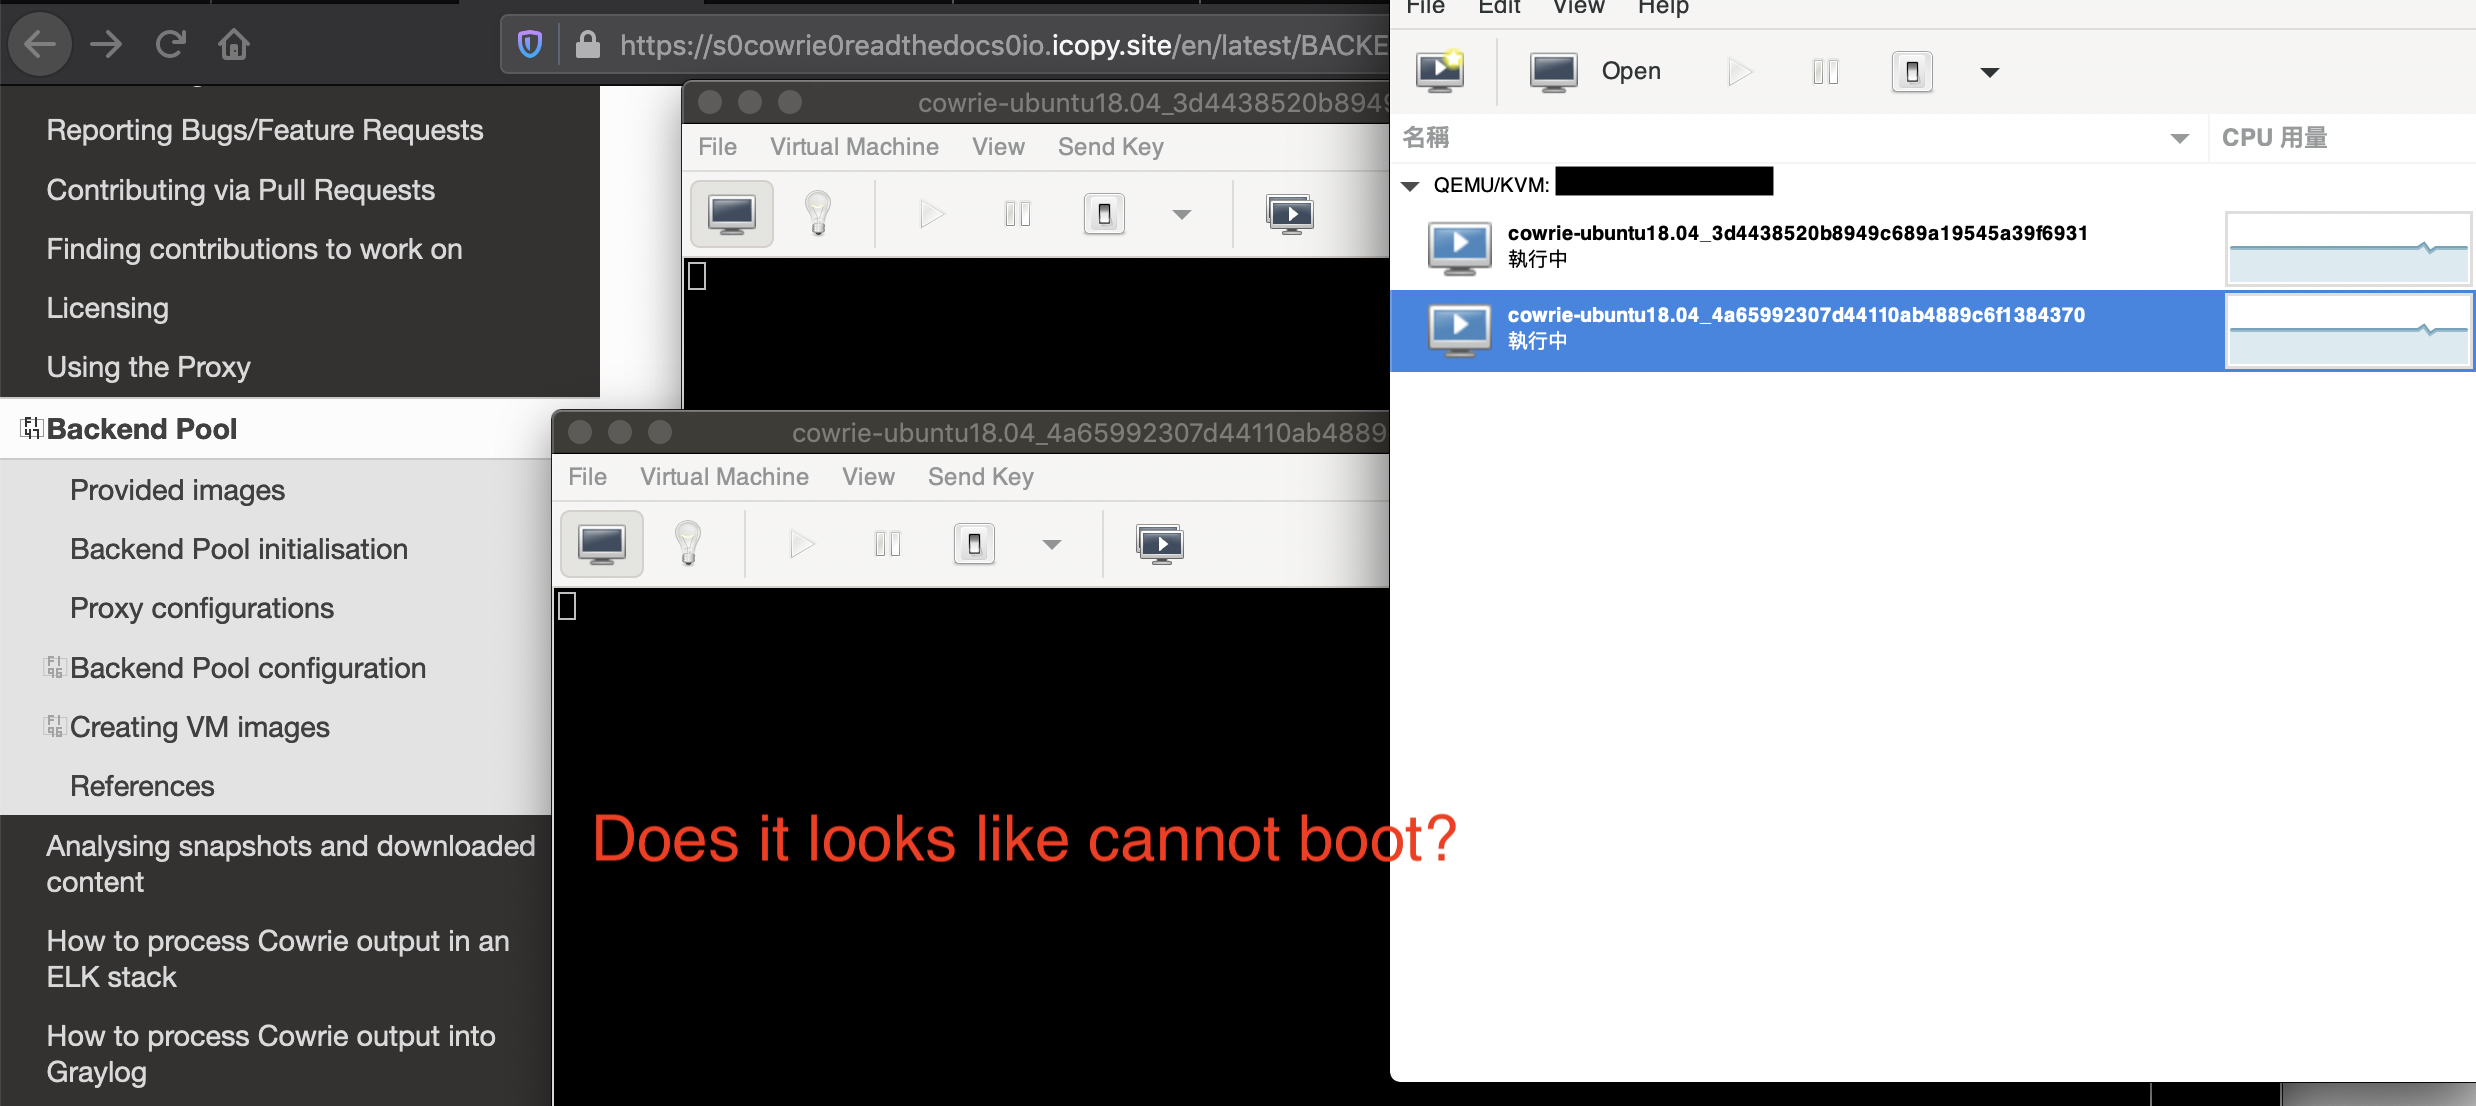This screenshot has width=2476, height=1106.
Task: Open the Proxy configurations documentation link
Action: coord(201,607)
